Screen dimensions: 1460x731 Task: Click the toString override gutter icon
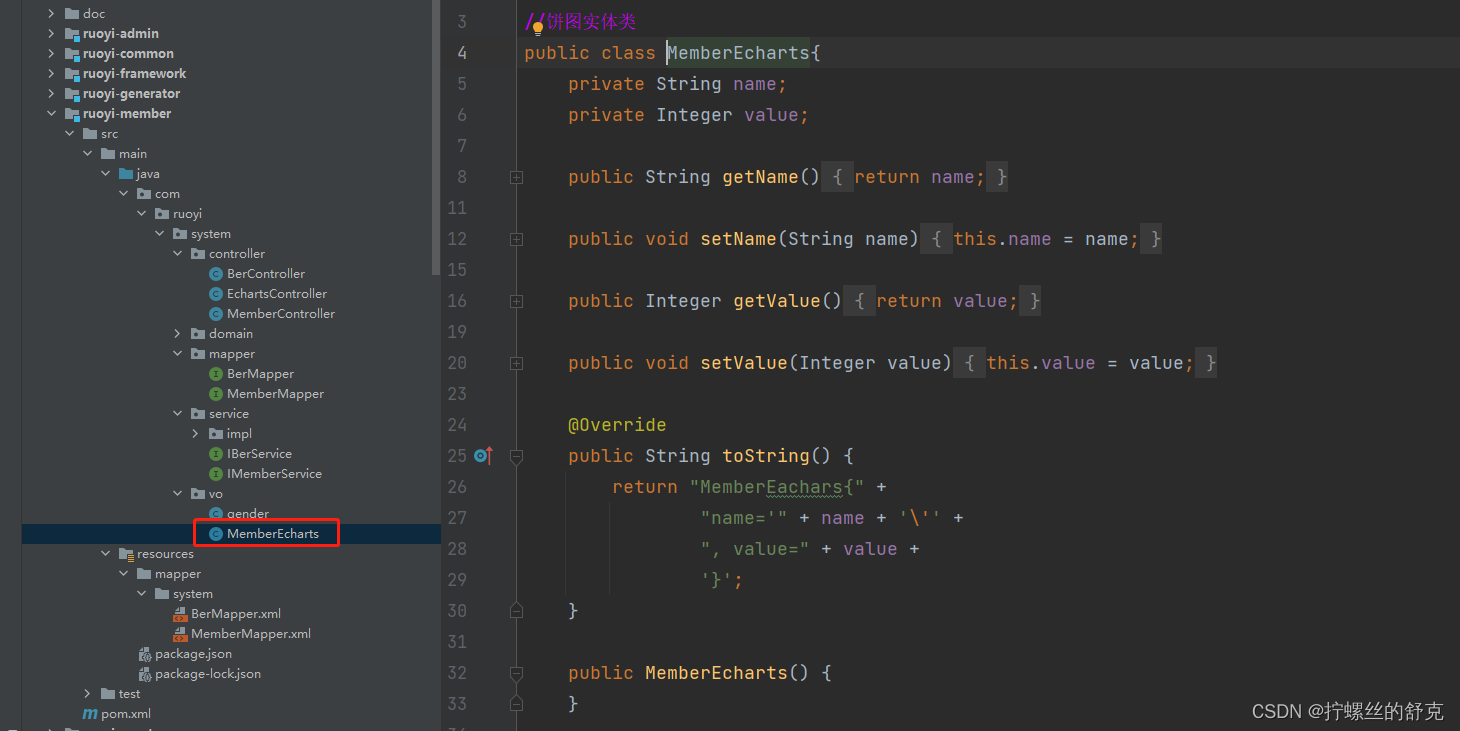coord(483,456)
